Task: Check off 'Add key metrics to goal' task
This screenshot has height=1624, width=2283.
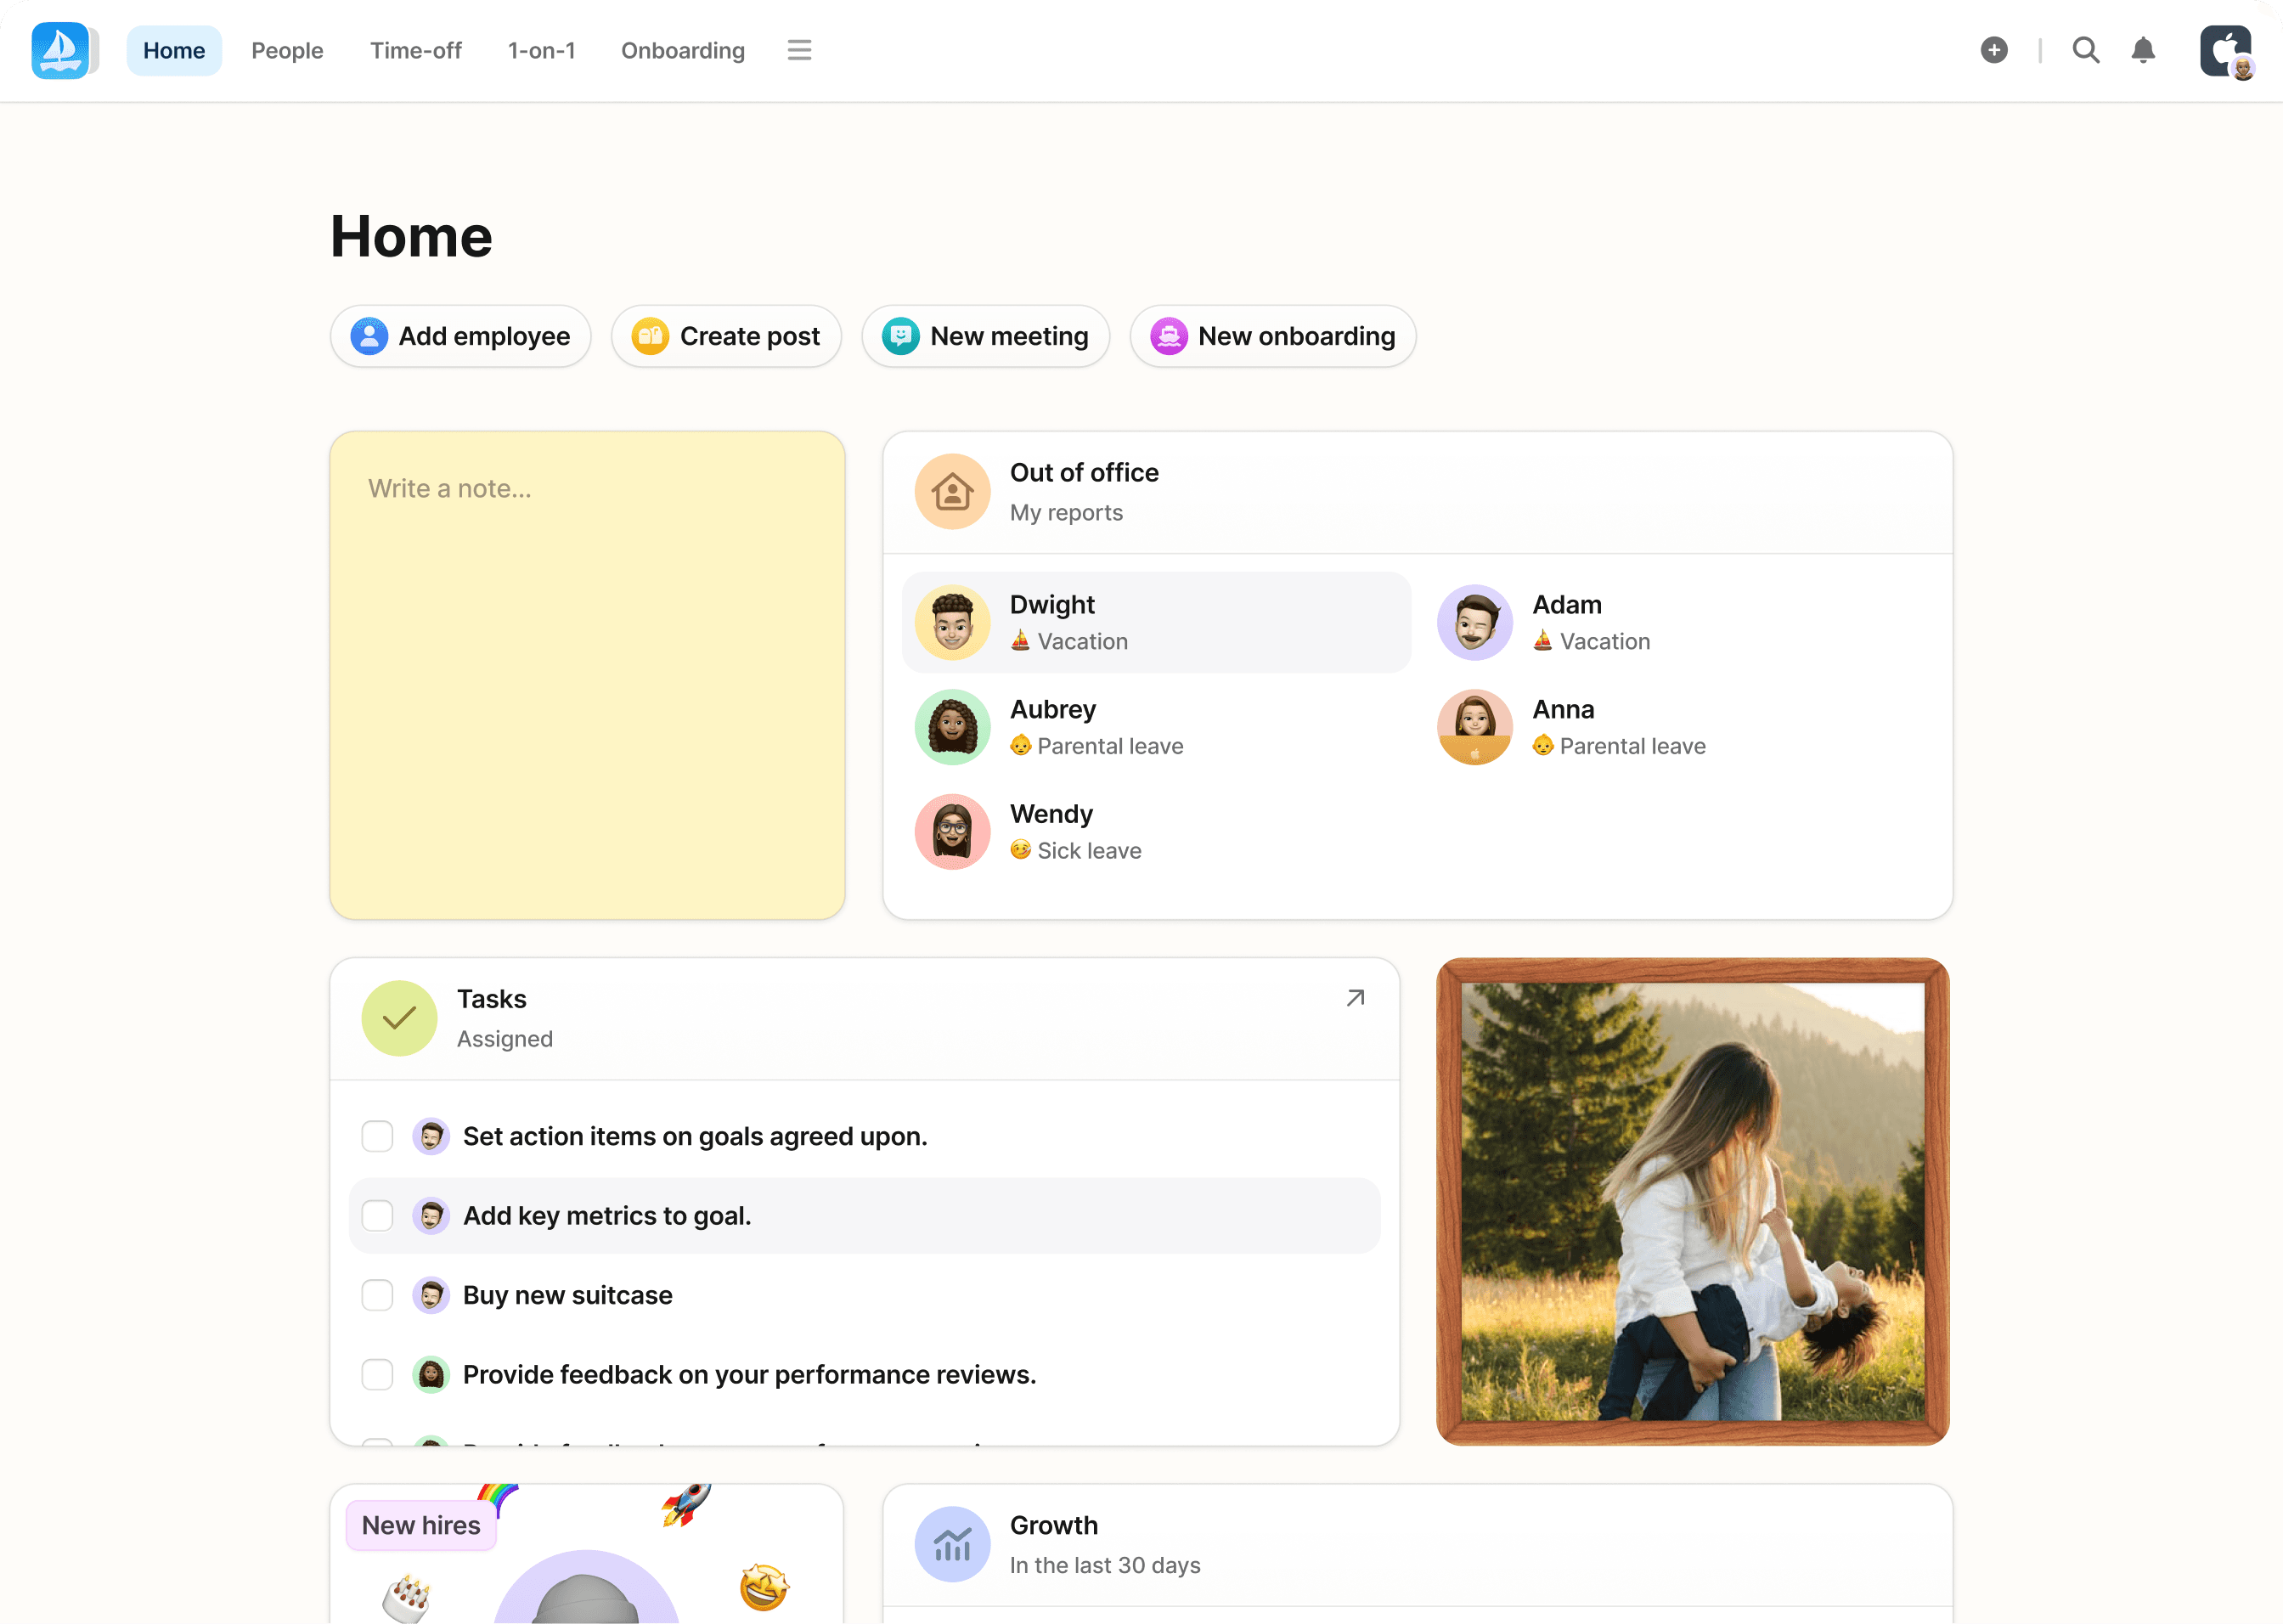Action: [377, 1216]
